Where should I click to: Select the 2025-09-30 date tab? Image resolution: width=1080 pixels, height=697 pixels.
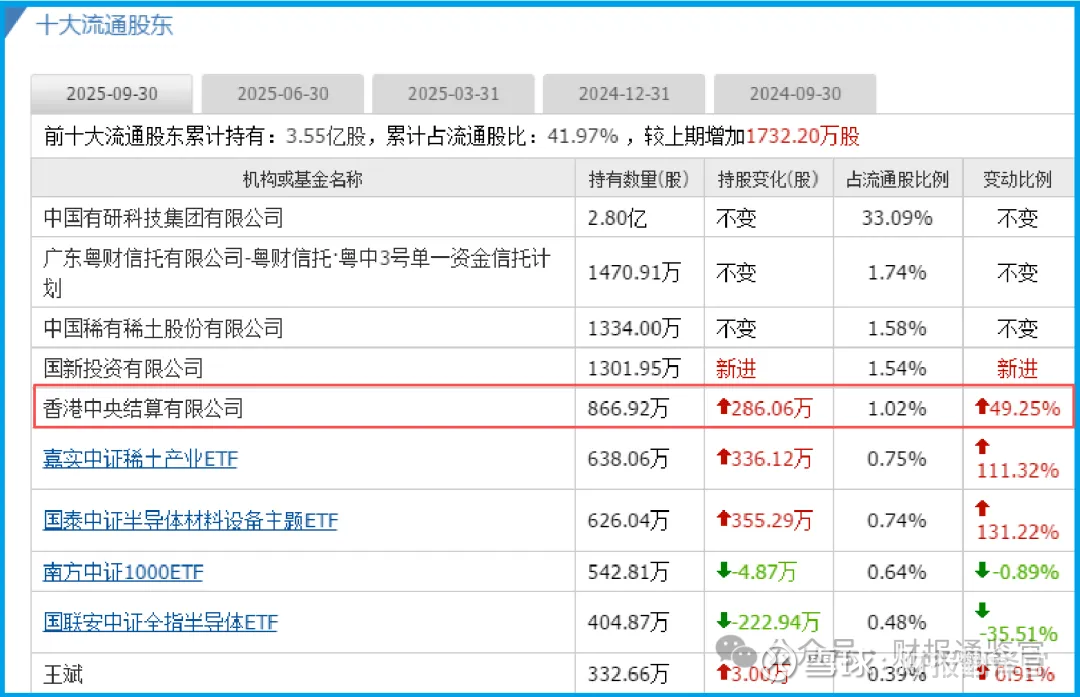(x=112, y=94)
